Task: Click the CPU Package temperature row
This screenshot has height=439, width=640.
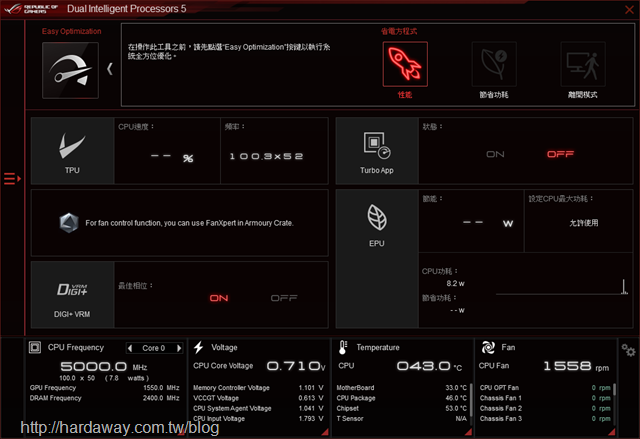Action: pyautogui.click(x=402, y=398)
